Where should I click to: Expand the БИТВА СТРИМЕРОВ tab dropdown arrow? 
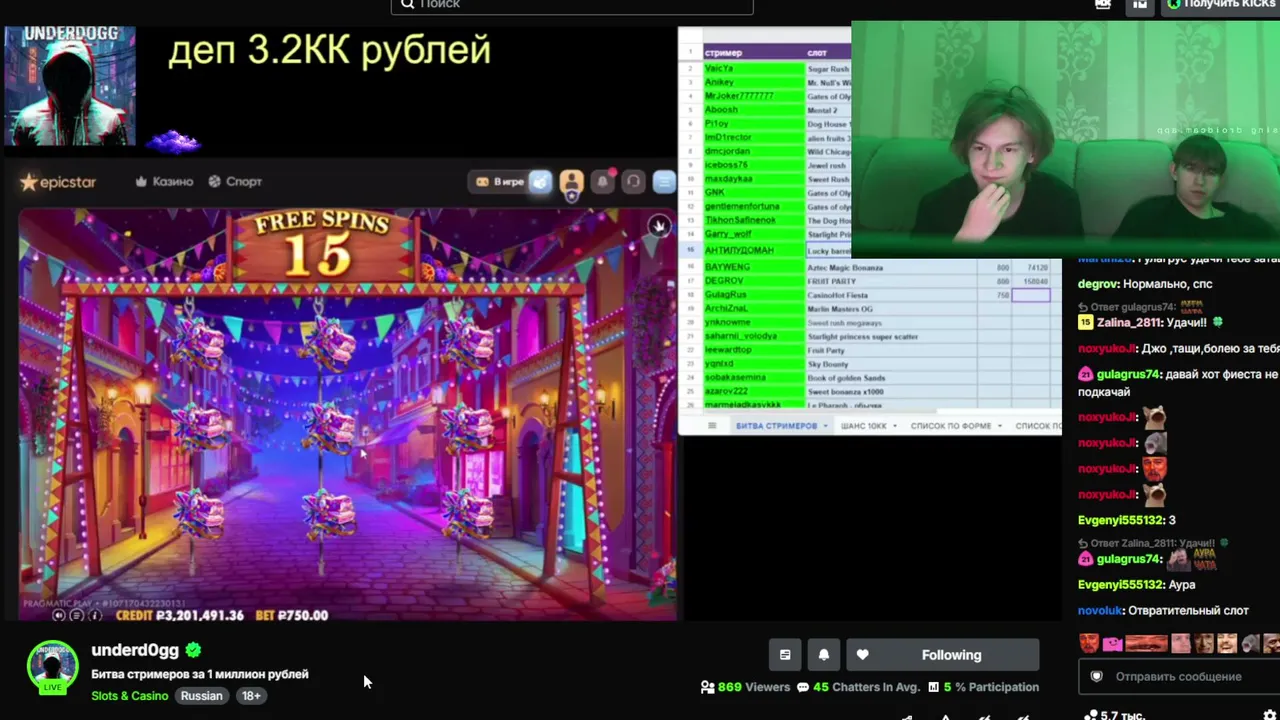824,426
